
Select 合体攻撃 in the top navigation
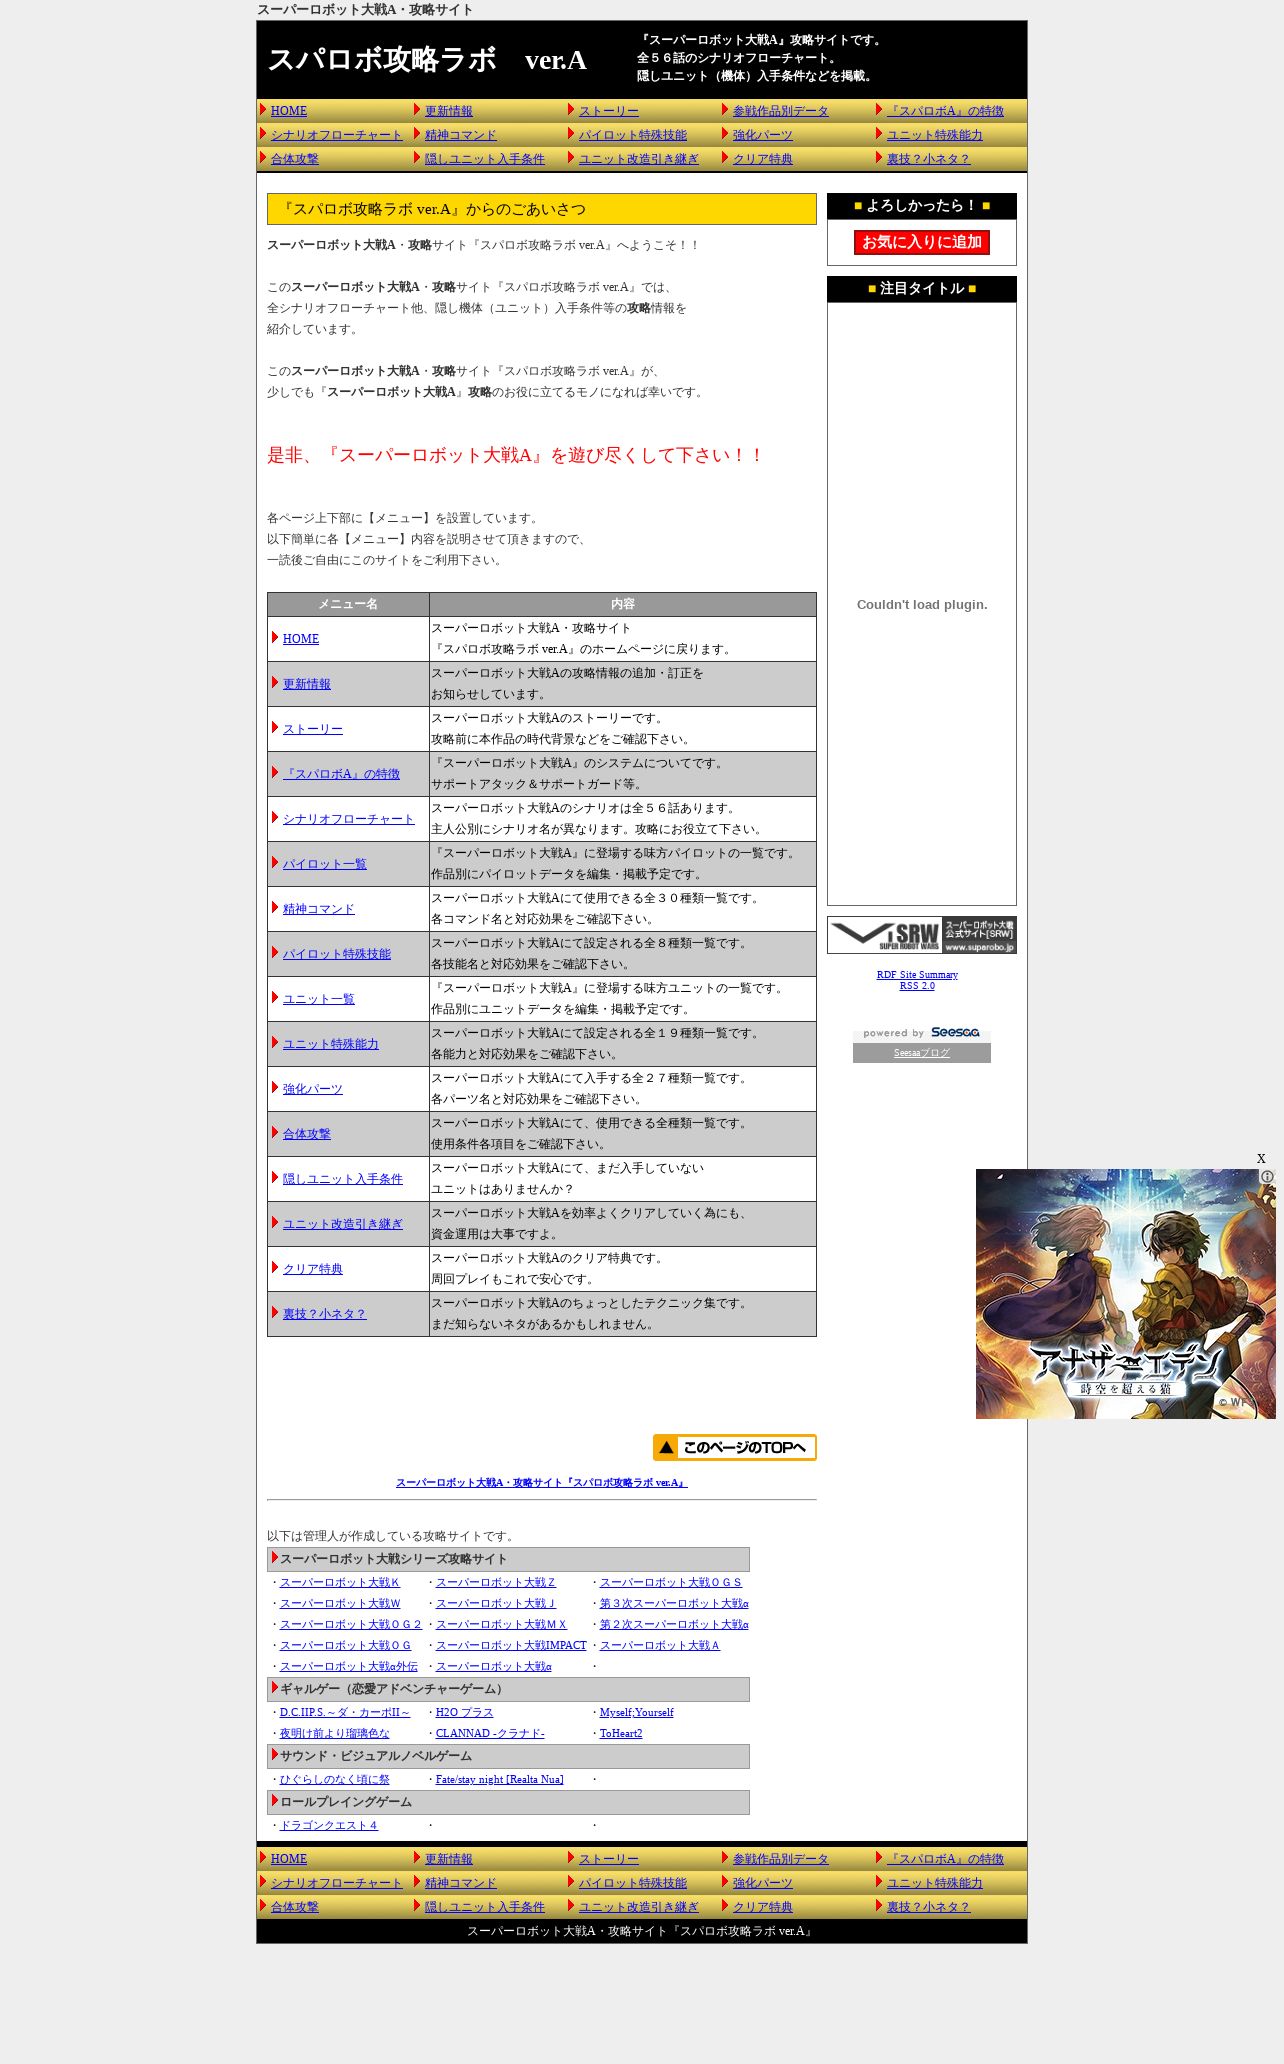tap(295, 159)
